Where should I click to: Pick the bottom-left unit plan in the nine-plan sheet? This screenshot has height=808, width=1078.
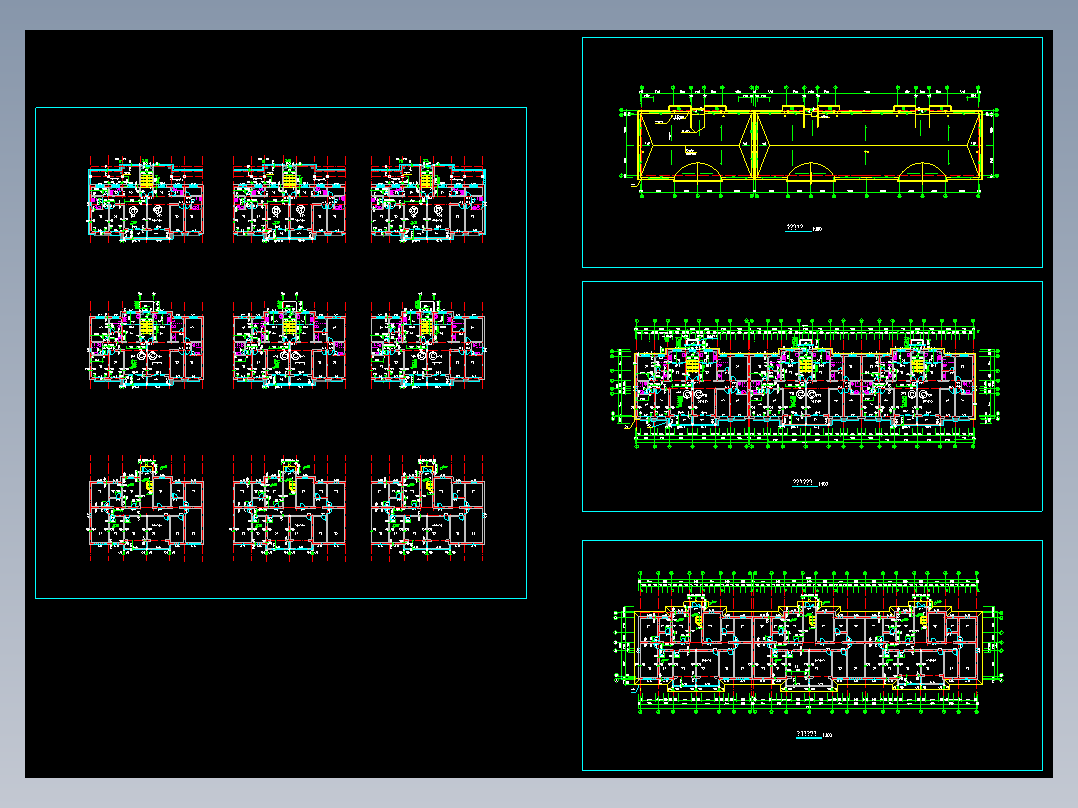tap(146, 507)
